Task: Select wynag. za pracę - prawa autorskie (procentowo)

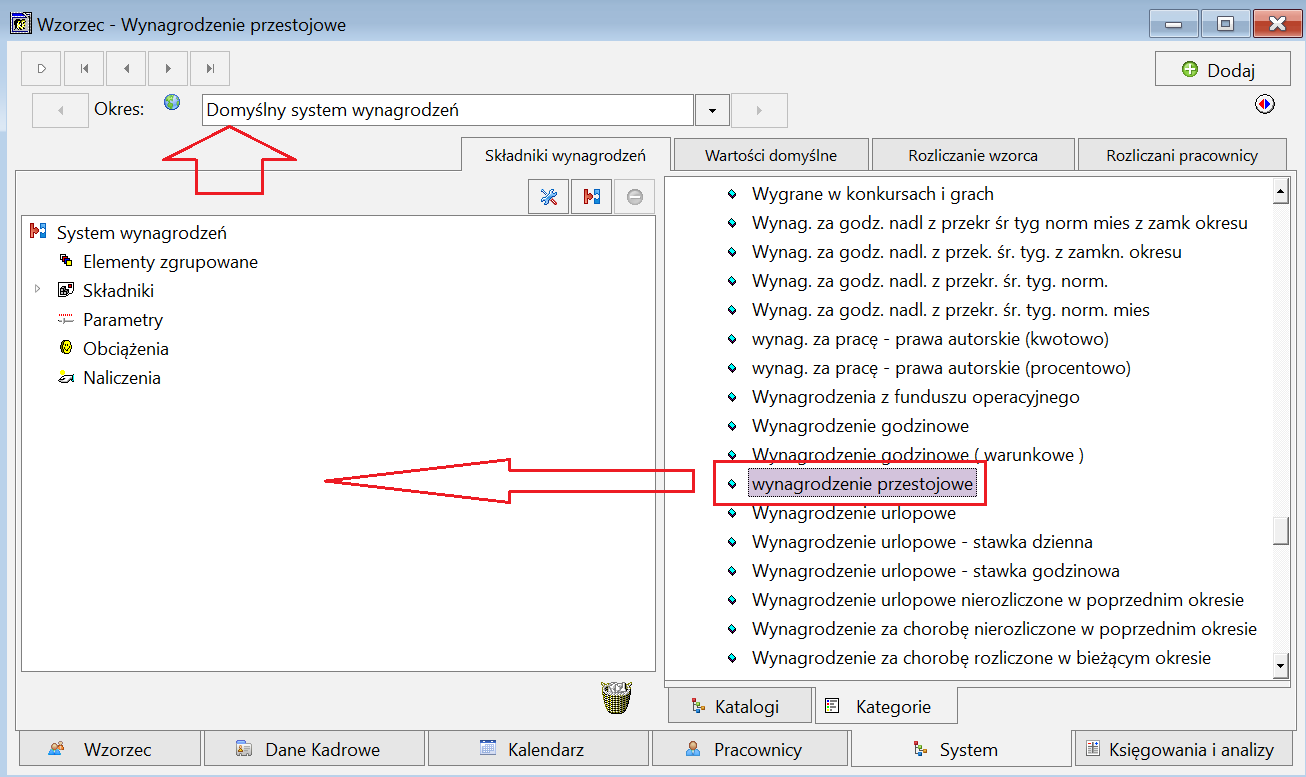Action: [x=941, y=368]
